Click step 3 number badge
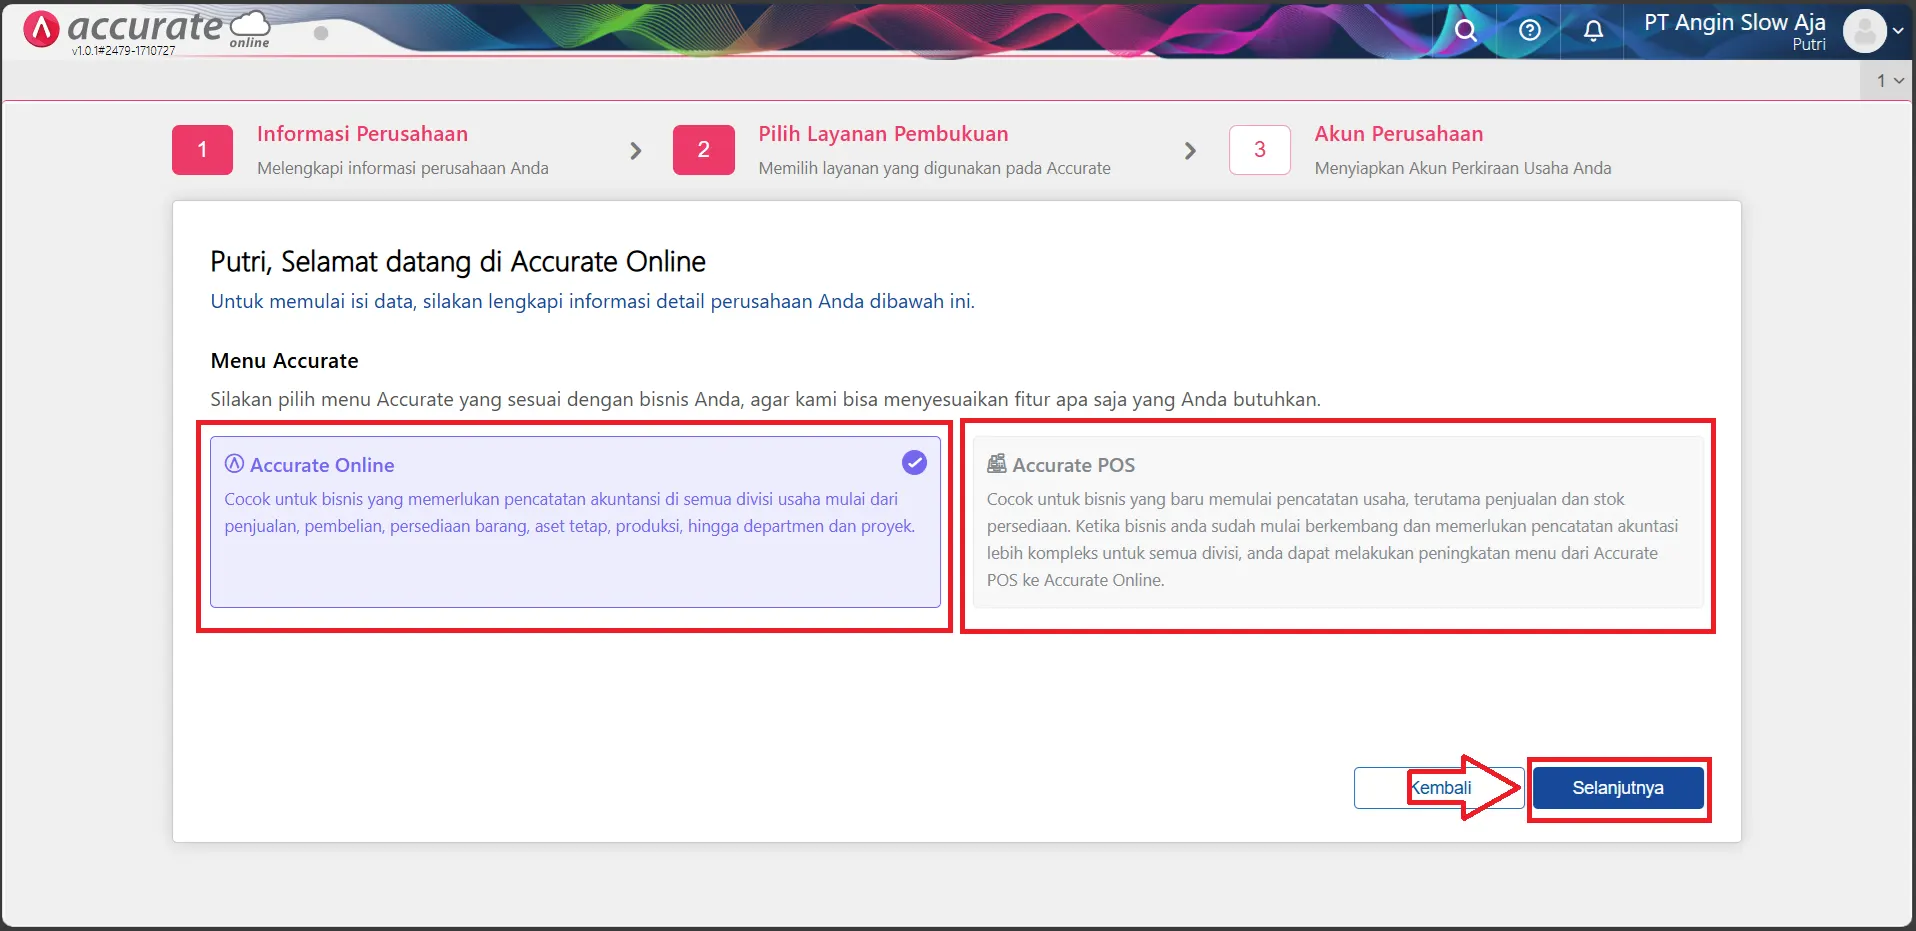Screen dimensions: 1916x931 coord(1259,150)
